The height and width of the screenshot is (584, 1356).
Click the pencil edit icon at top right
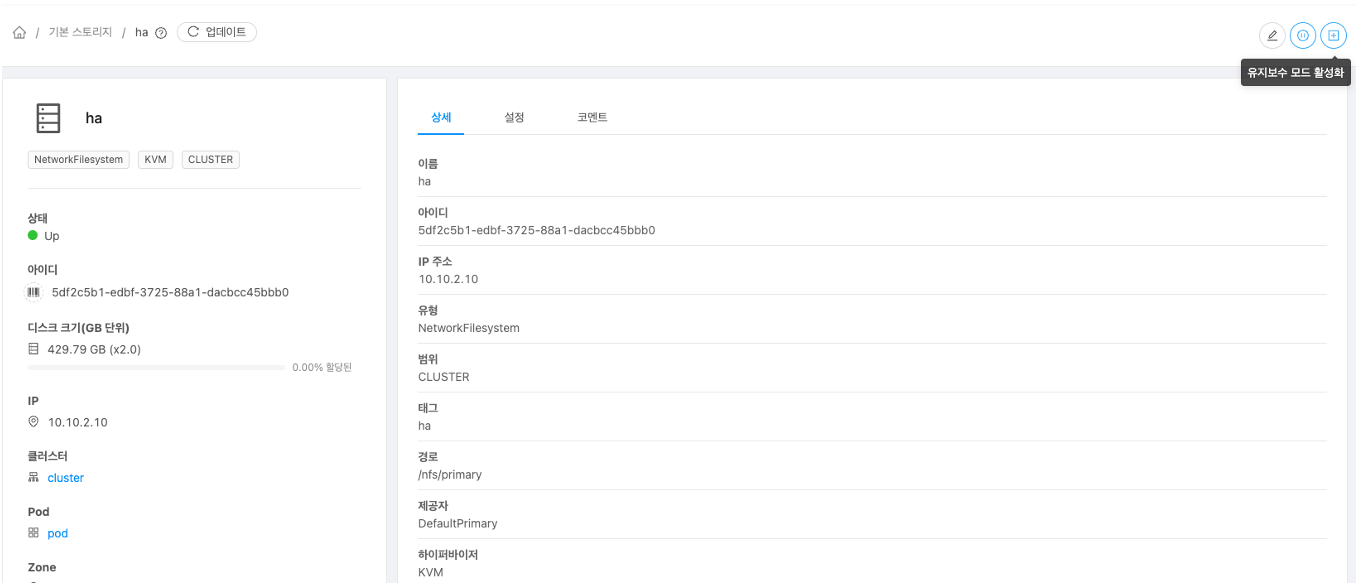click(x=1272, y=35)
